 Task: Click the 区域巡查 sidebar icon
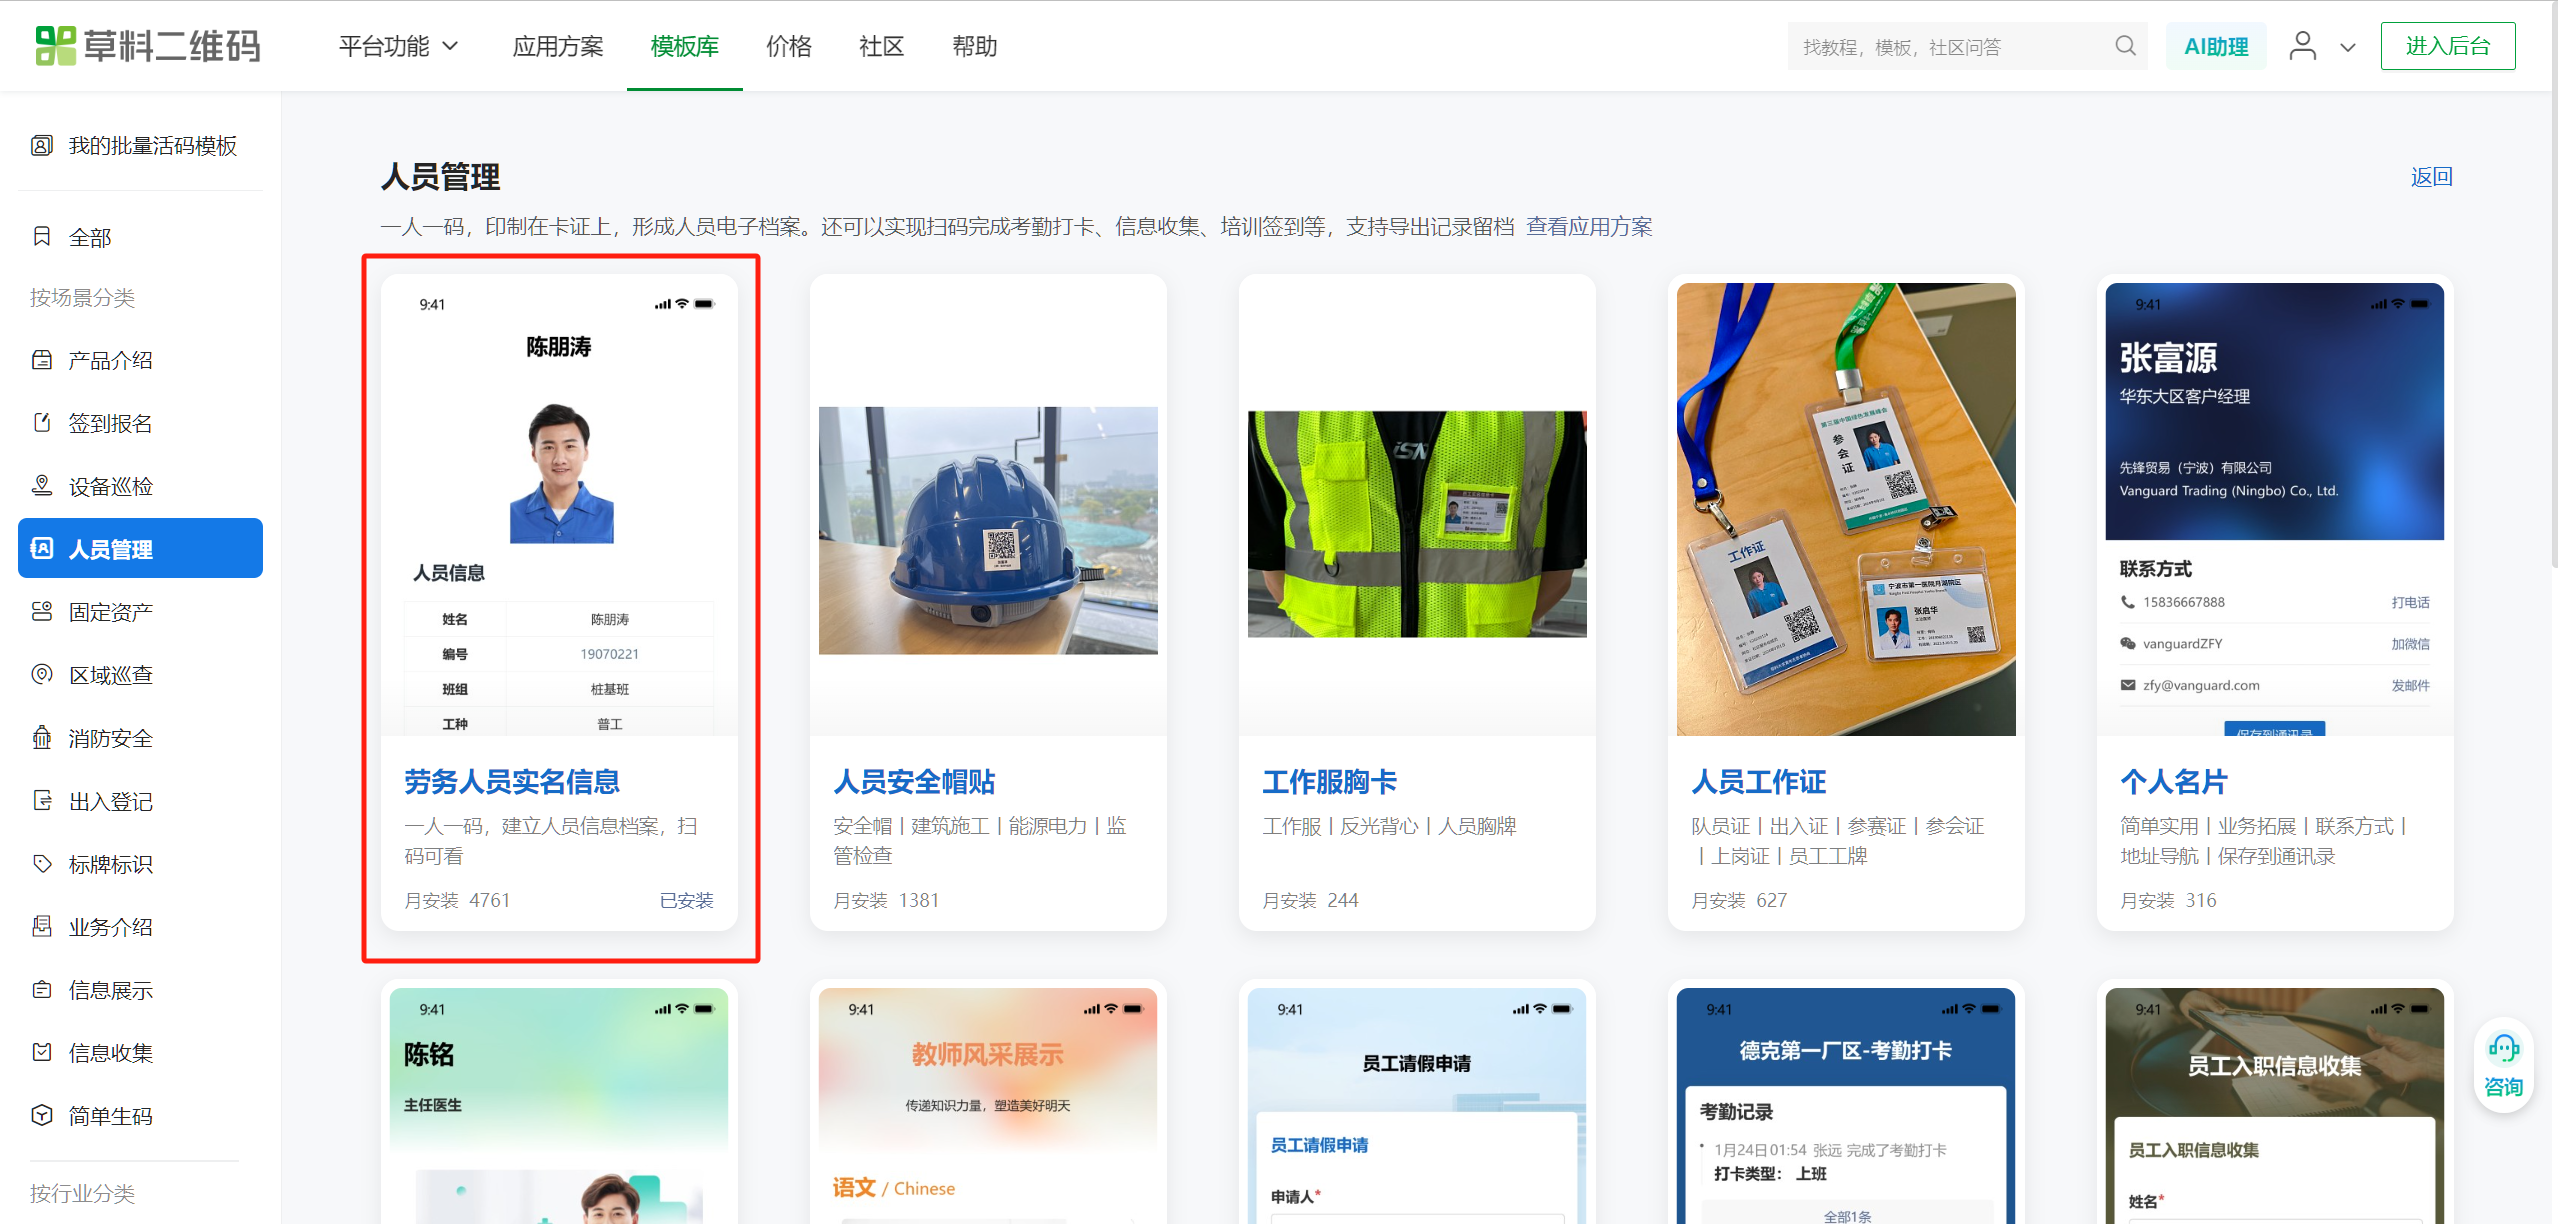tap(42, 675)
